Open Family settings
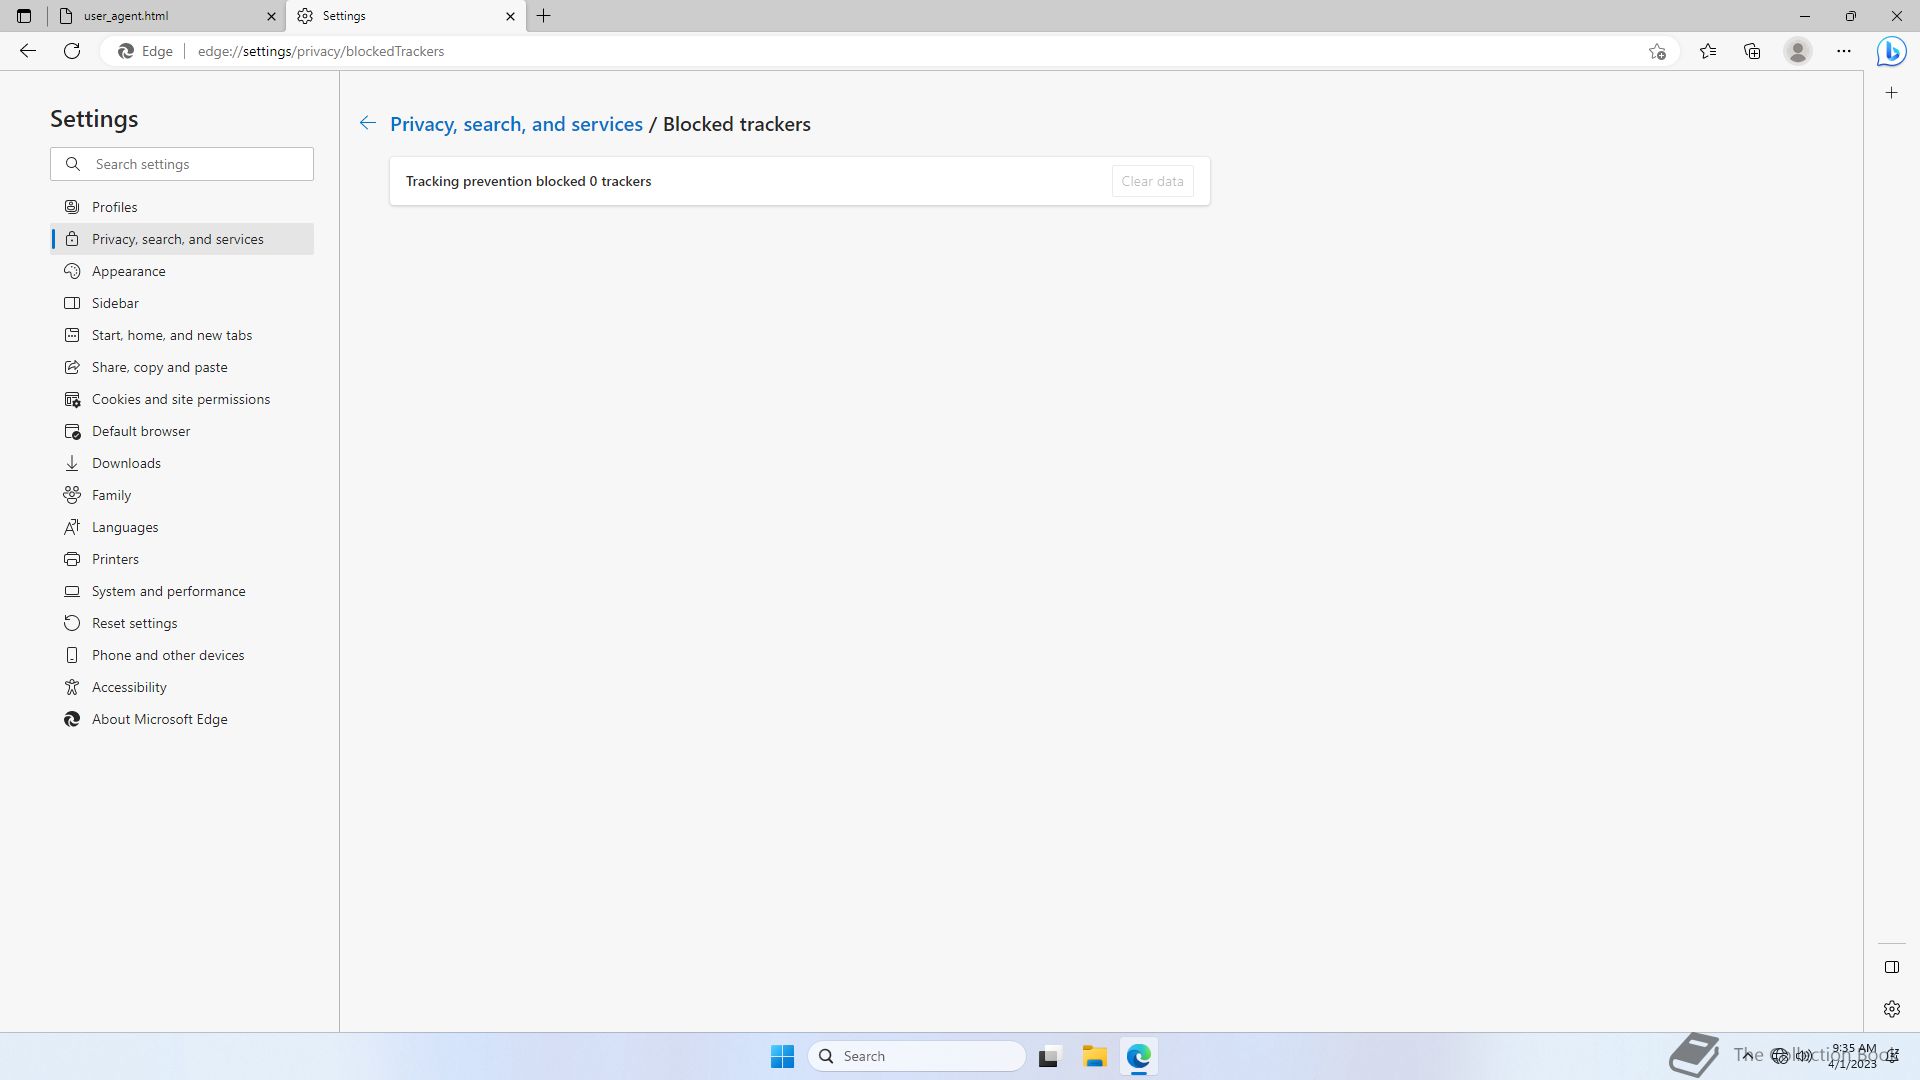The image size is (1920, 1080). [182, 495]
